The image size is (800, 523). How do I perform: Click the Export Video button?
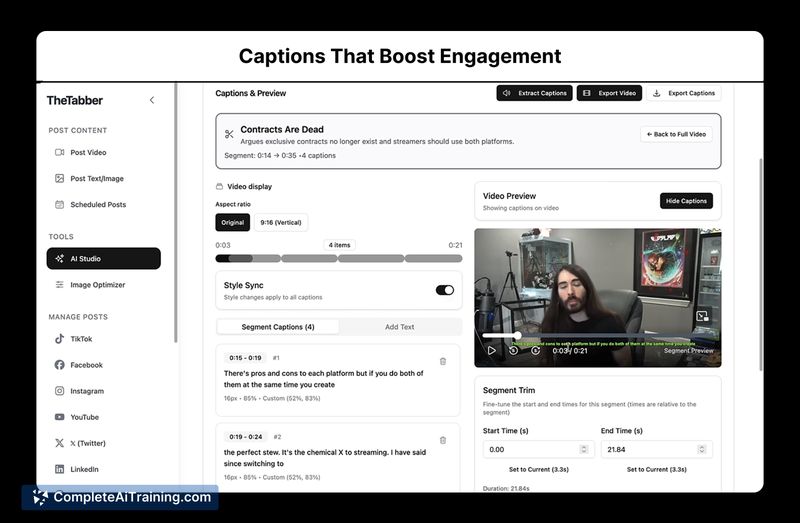(x=609, y=93)
